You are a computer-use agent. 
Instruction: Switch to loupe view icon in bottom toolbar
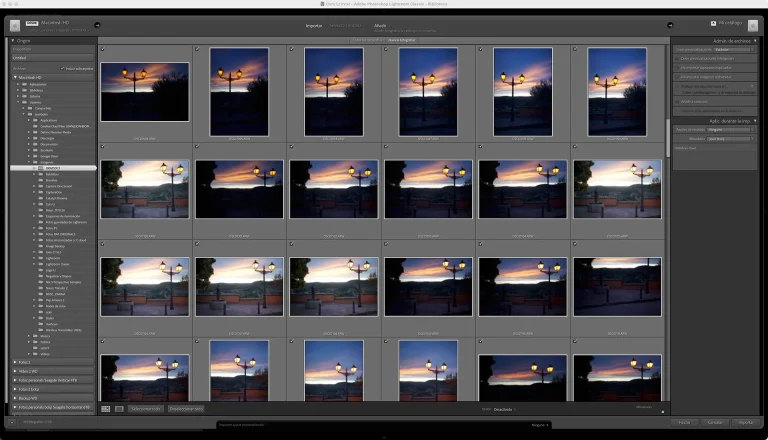pos(119,409)
